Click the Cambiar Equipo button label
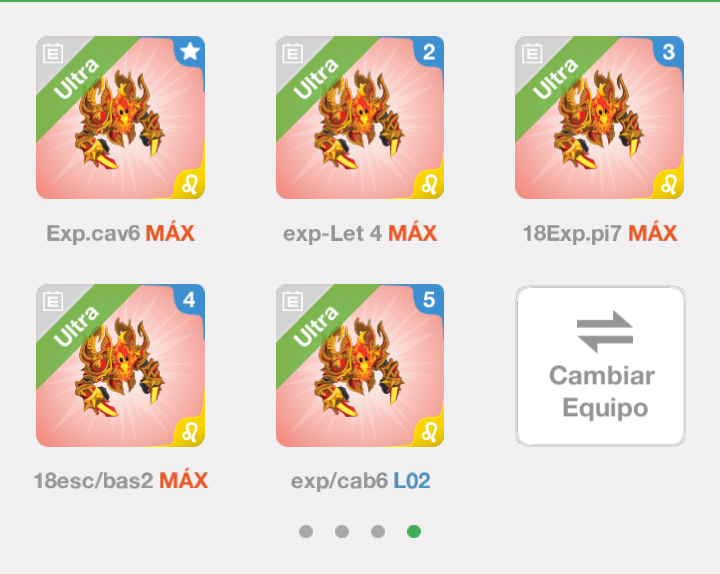 click(x=602, y=392)
